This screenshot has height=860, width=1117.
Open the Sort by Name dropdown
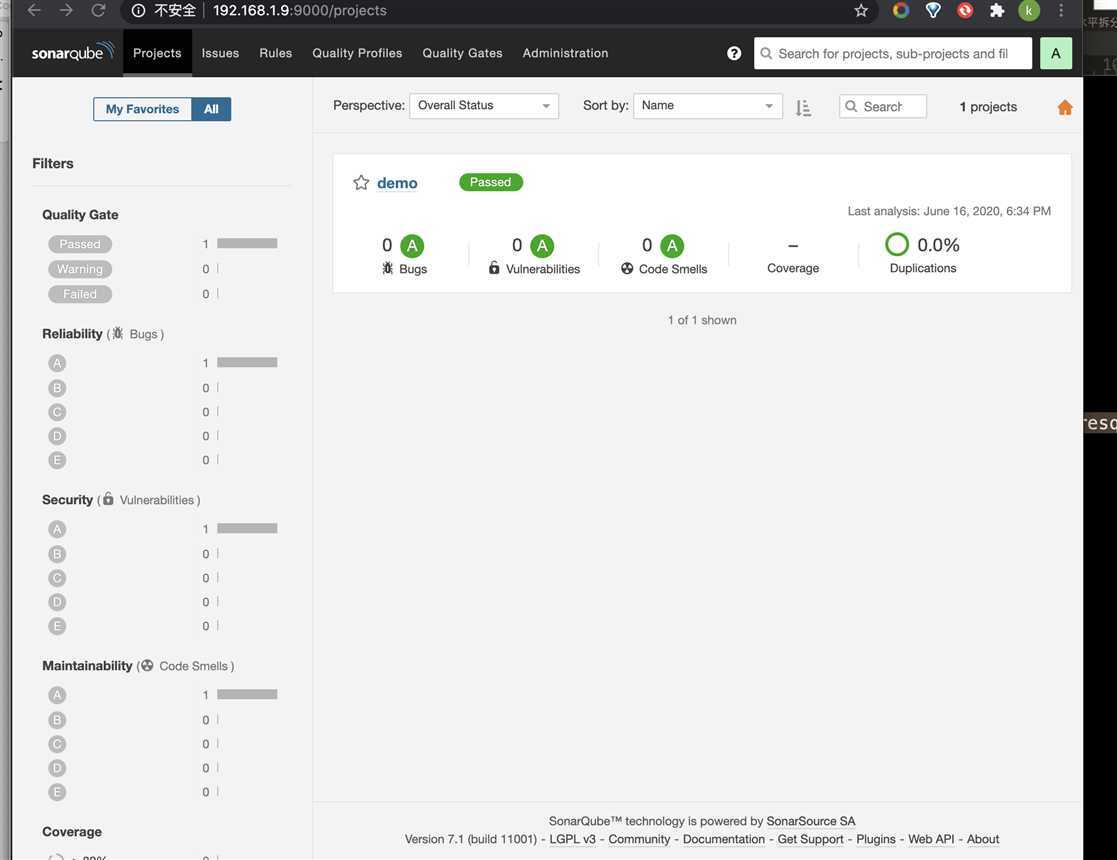click(x=707, y=105)
